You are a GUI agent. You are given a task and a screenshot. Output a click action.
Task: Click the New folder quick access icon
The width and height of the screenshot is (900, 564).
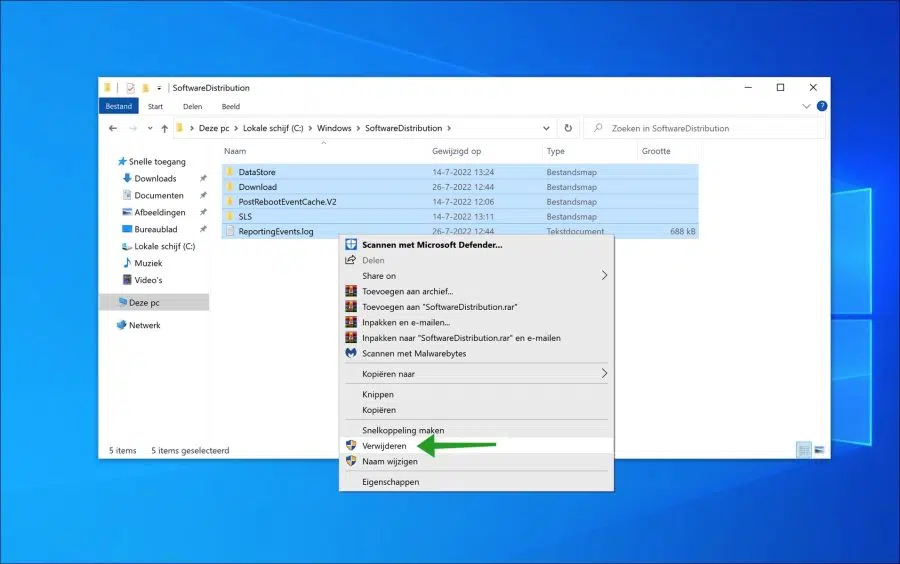click(145, 88)
